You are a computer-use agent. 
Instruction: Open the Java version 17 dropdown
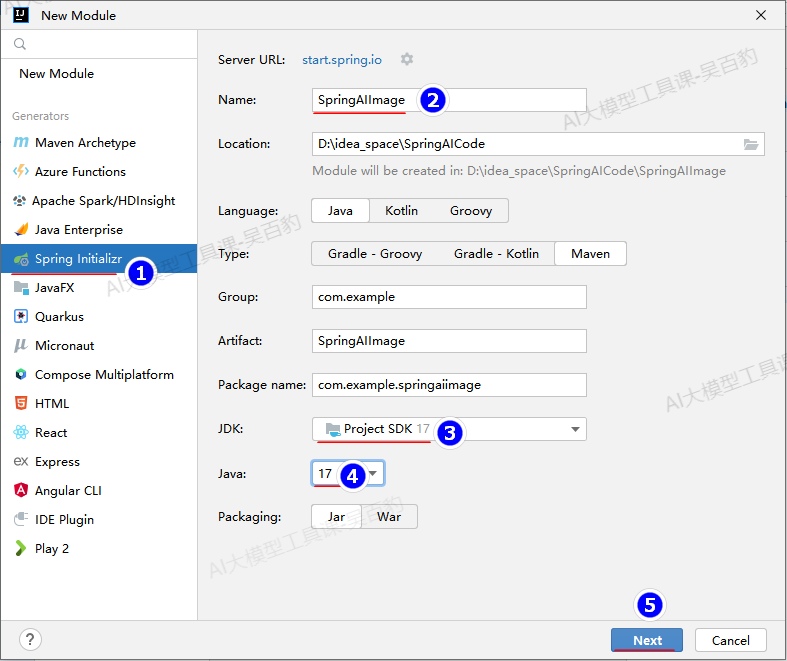coord(348,474)
